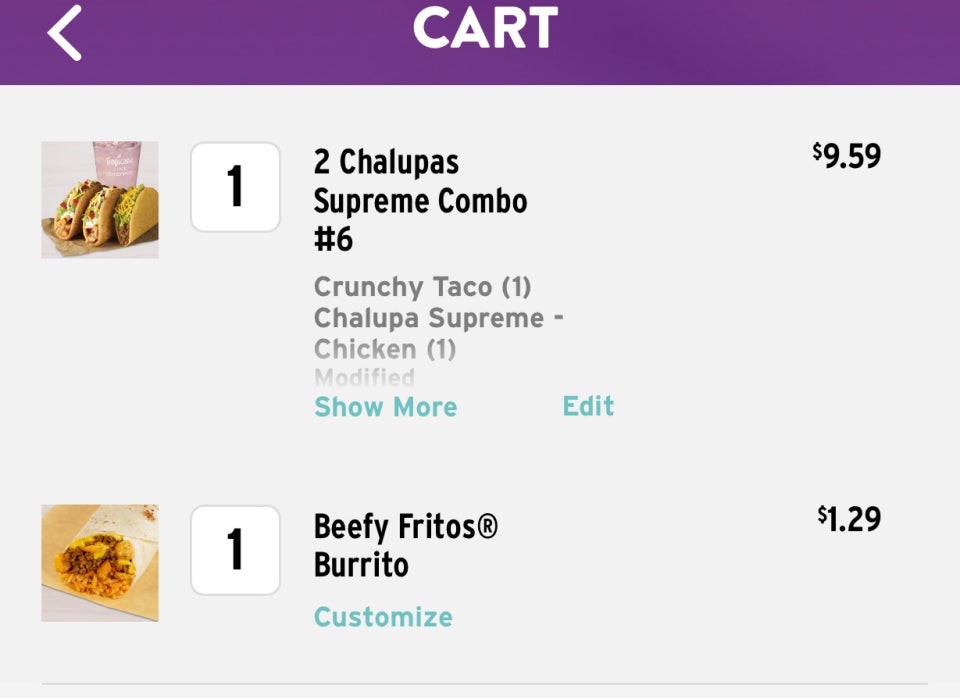Open the Chalupas Supreme Combo thumbnail
This screenshot has height=698, width=960.
pyautogui.click(x=100, y=200)
